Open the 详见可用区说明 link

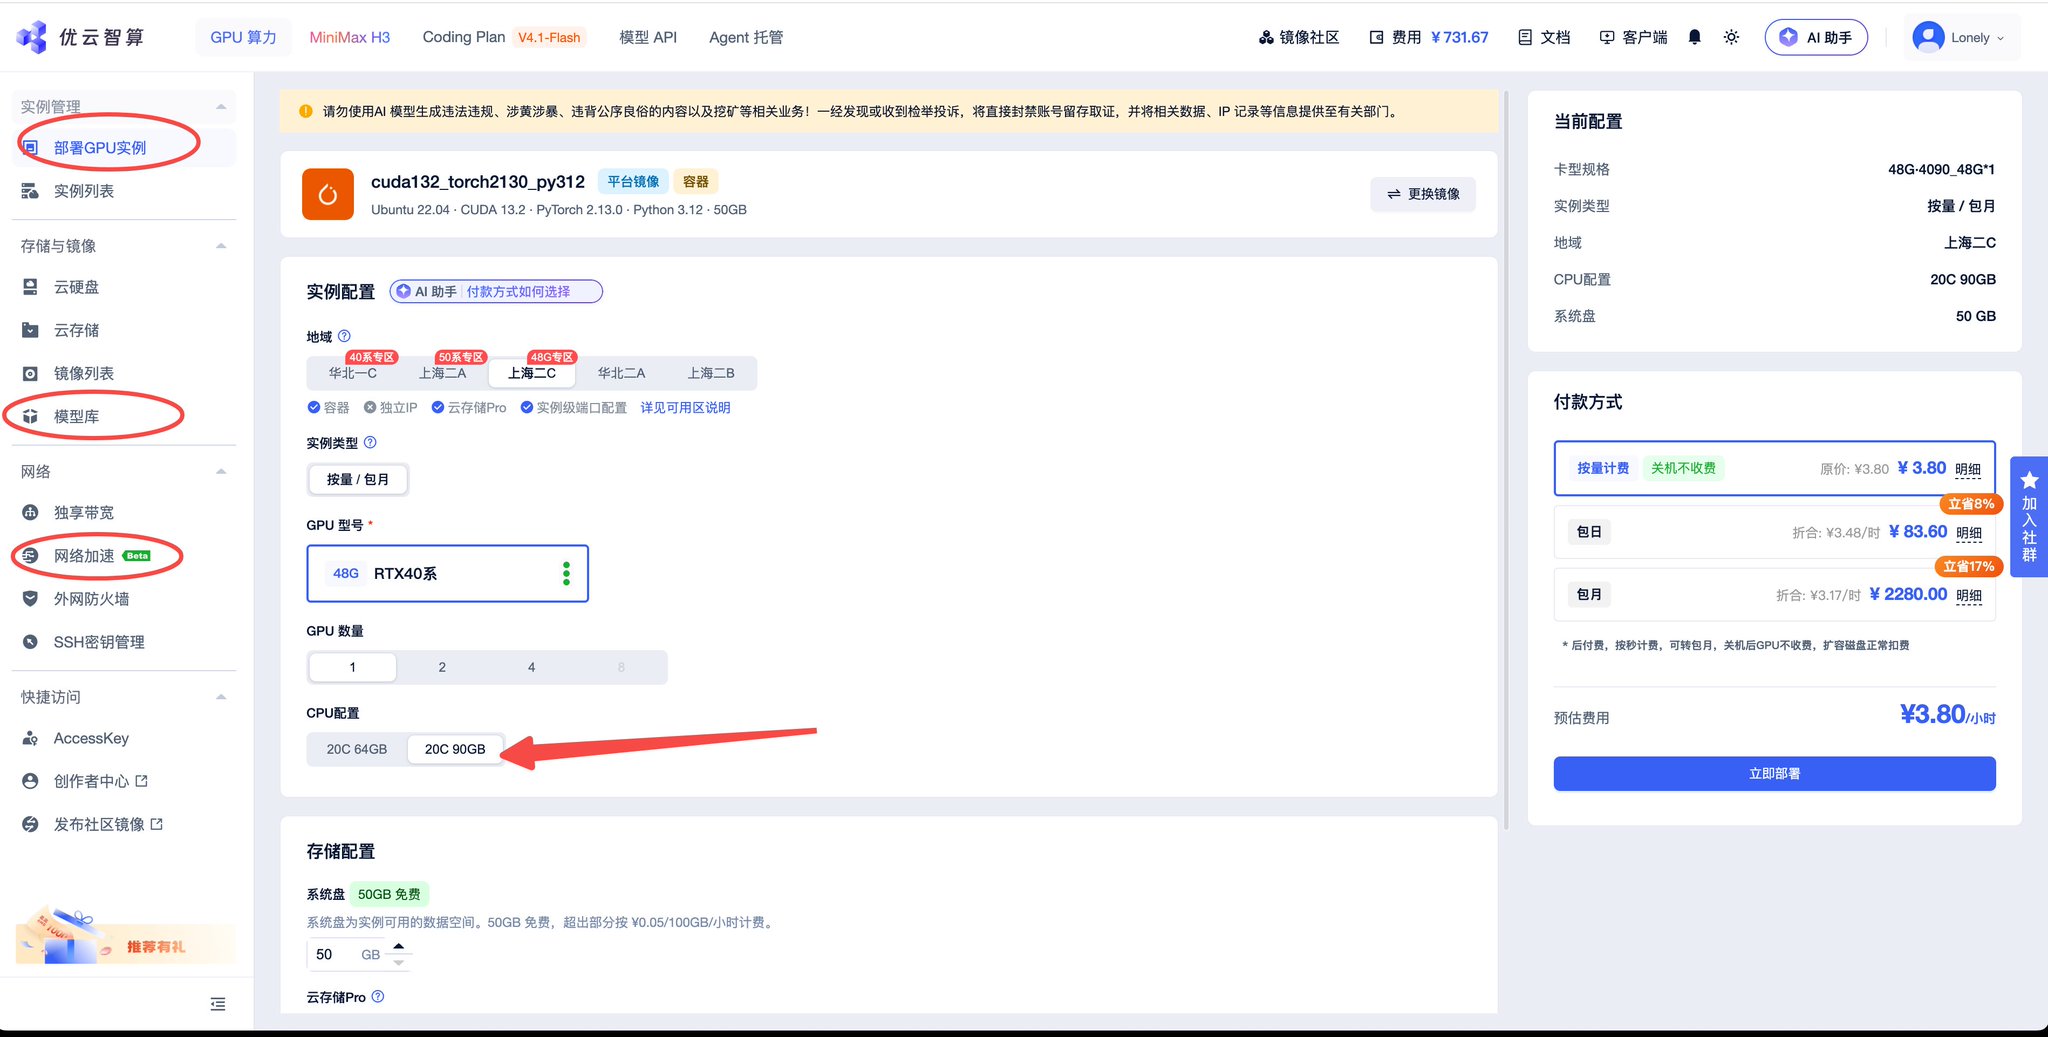(685, 407)
